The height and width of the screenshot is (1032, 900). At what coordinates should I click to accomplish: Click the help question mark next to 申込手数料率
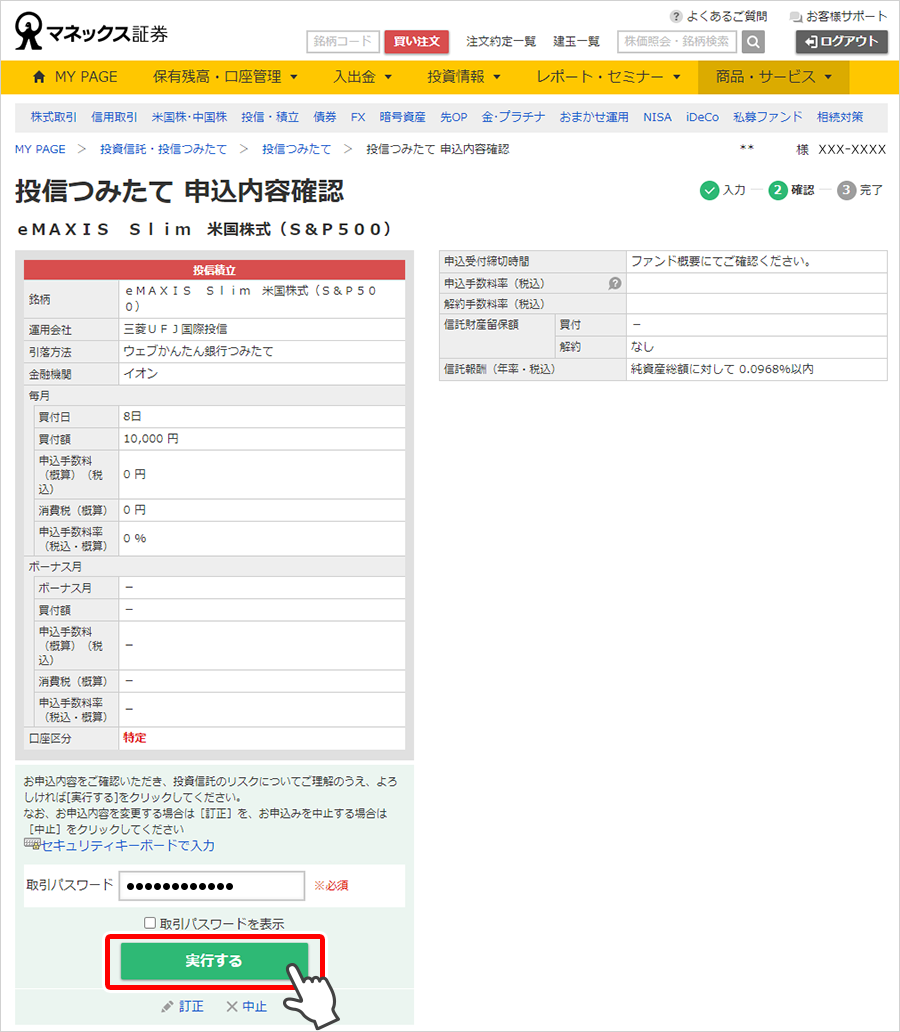point(614,284)
